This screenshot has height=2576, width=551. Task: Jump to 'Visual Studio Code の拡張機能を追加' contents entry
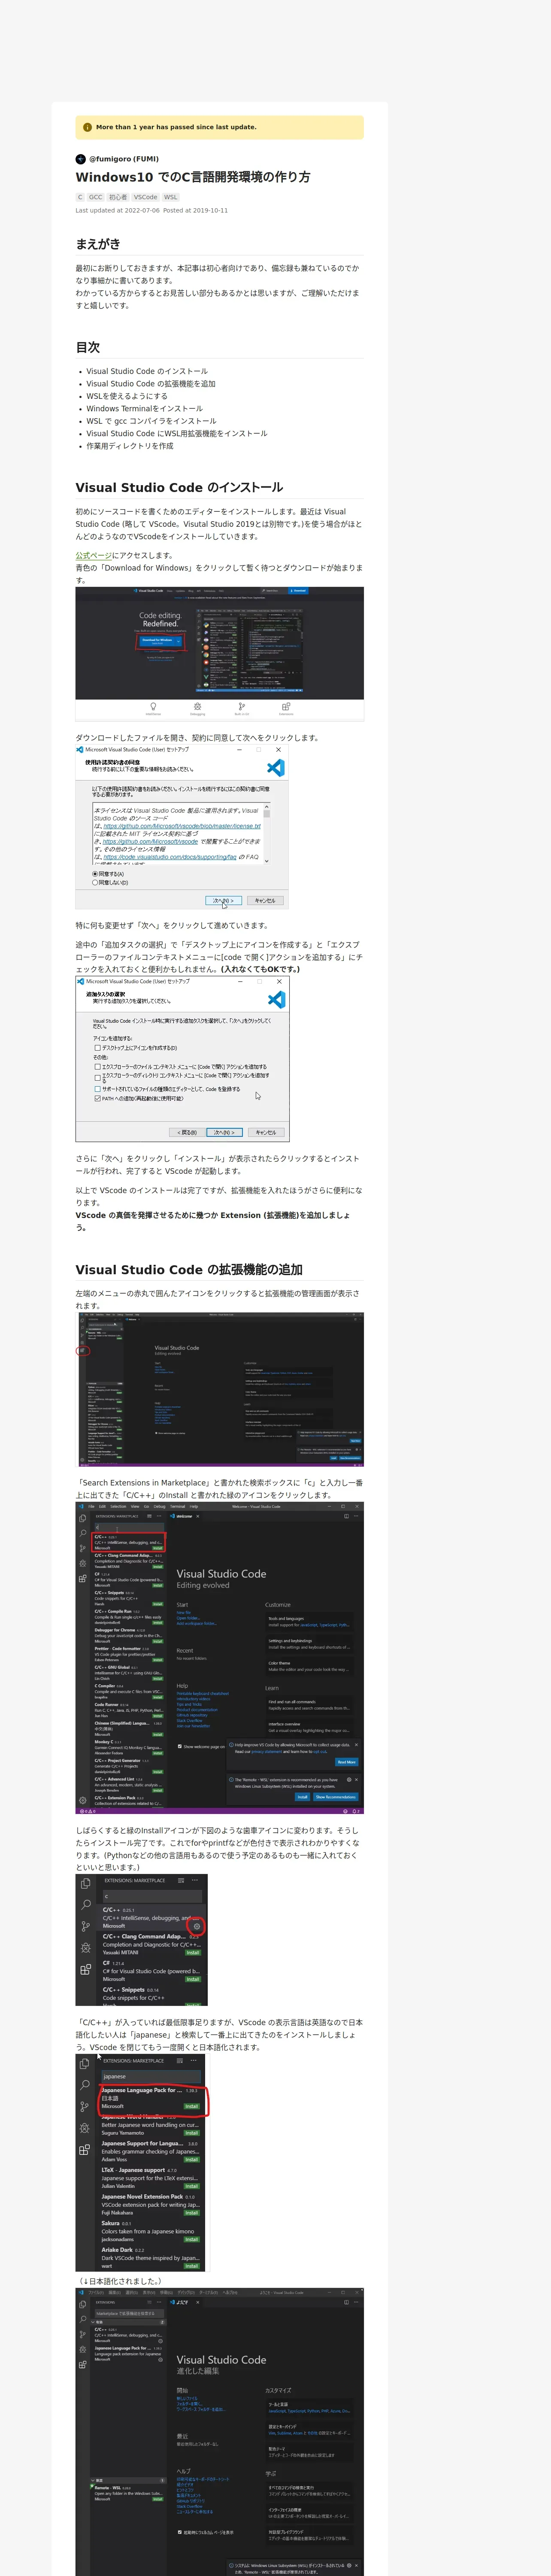click(x=151, y=384)
